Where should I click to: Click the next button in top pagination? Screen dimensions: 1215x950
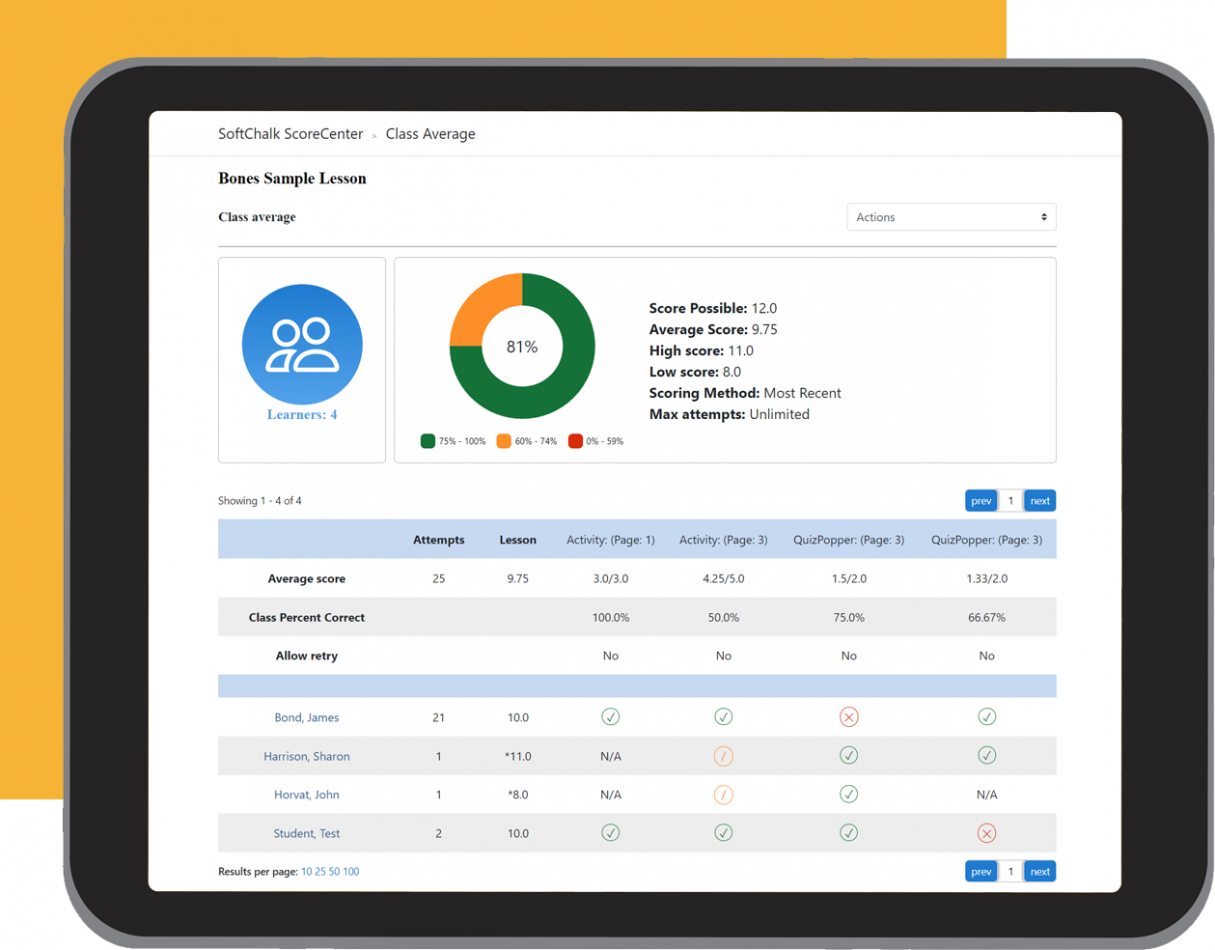tap(1040, 500)
